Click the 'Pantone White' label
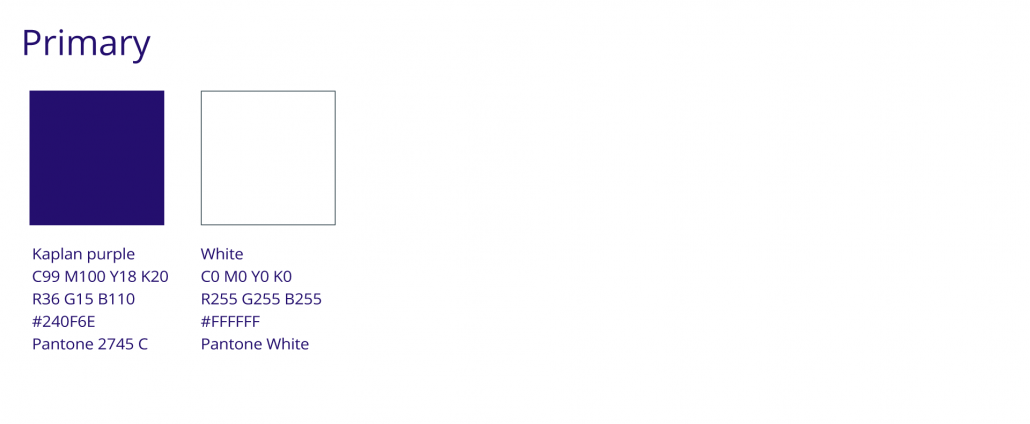 click(x=255, y=344)
